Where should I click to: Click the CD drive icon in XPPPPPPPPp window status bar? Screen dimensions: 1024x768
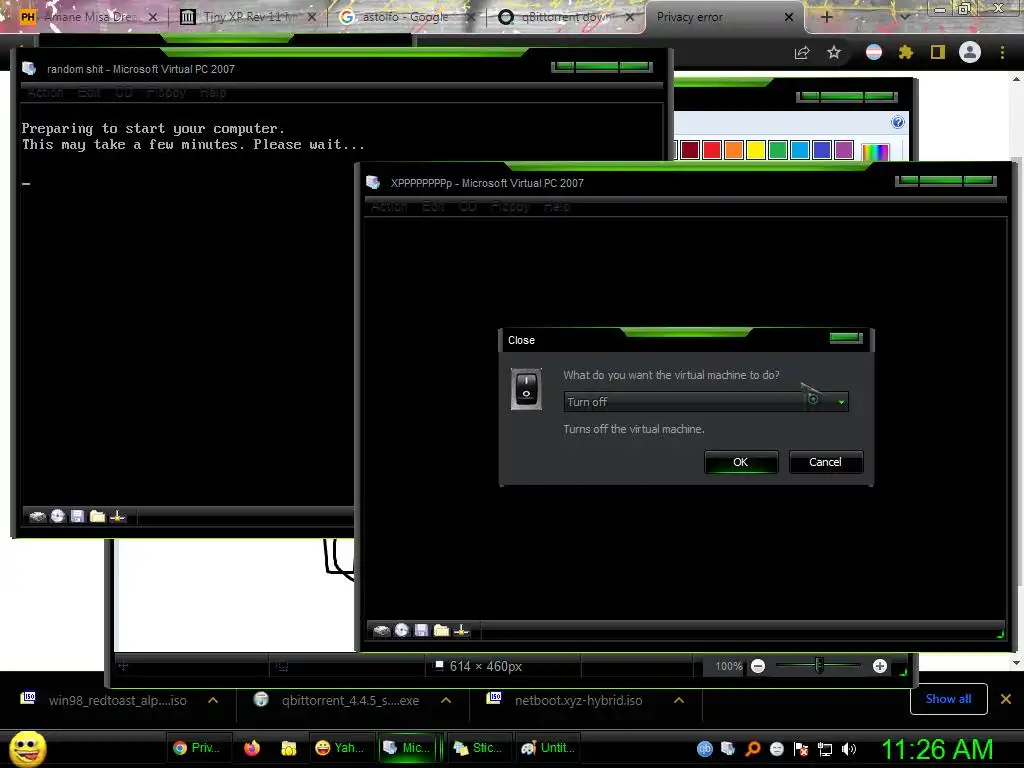coord(402,630)
